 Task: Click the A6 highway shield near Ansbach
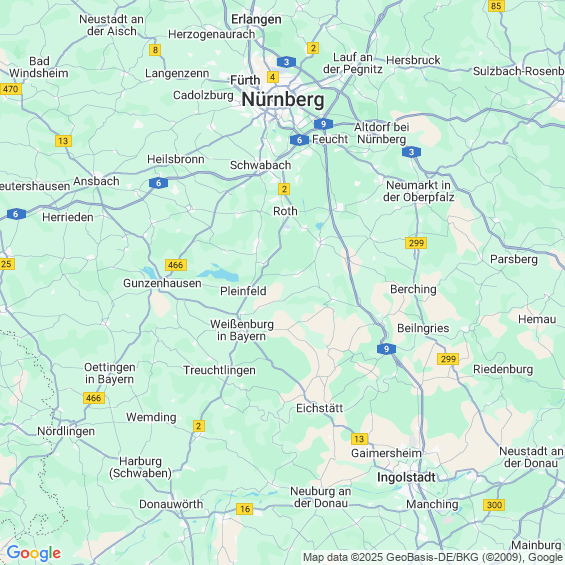click(x=159, y=183)
